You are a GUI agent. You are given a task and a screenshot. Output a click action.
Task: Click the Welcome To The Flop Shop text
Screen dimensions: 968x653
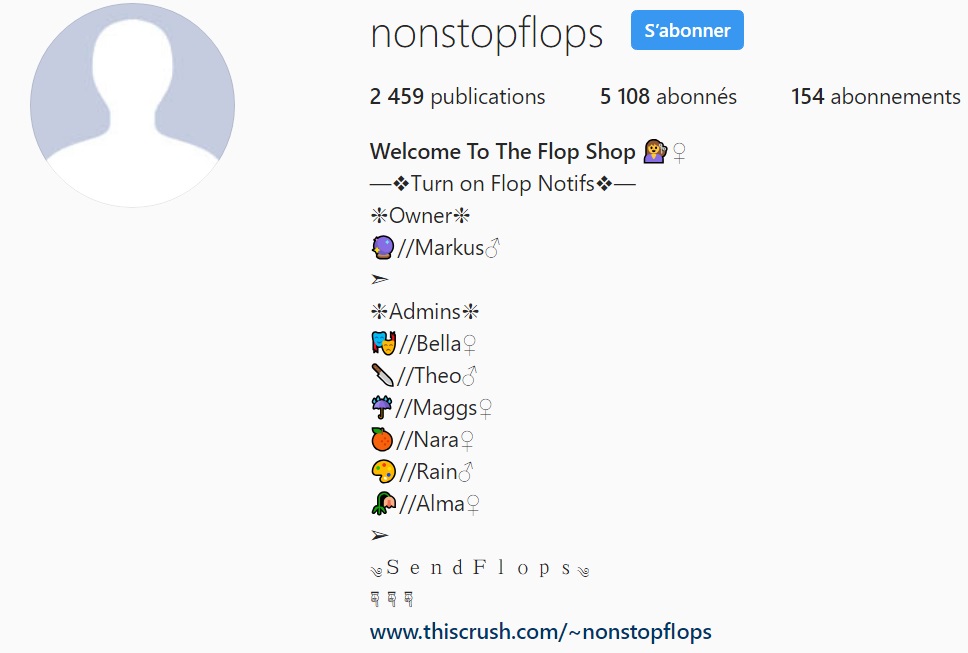tap(503, 152)
